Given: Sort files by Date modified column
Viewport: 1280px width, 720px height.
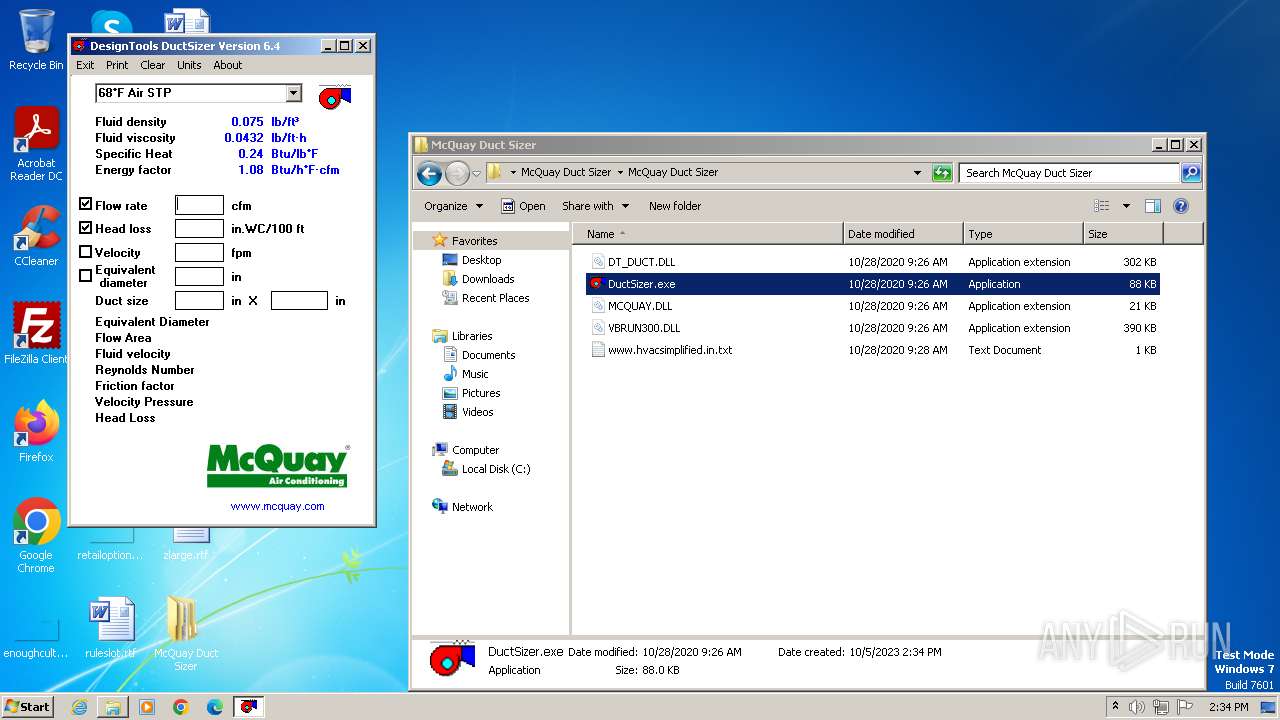Looking at the screenshot, I should click(x=904, y=234).
